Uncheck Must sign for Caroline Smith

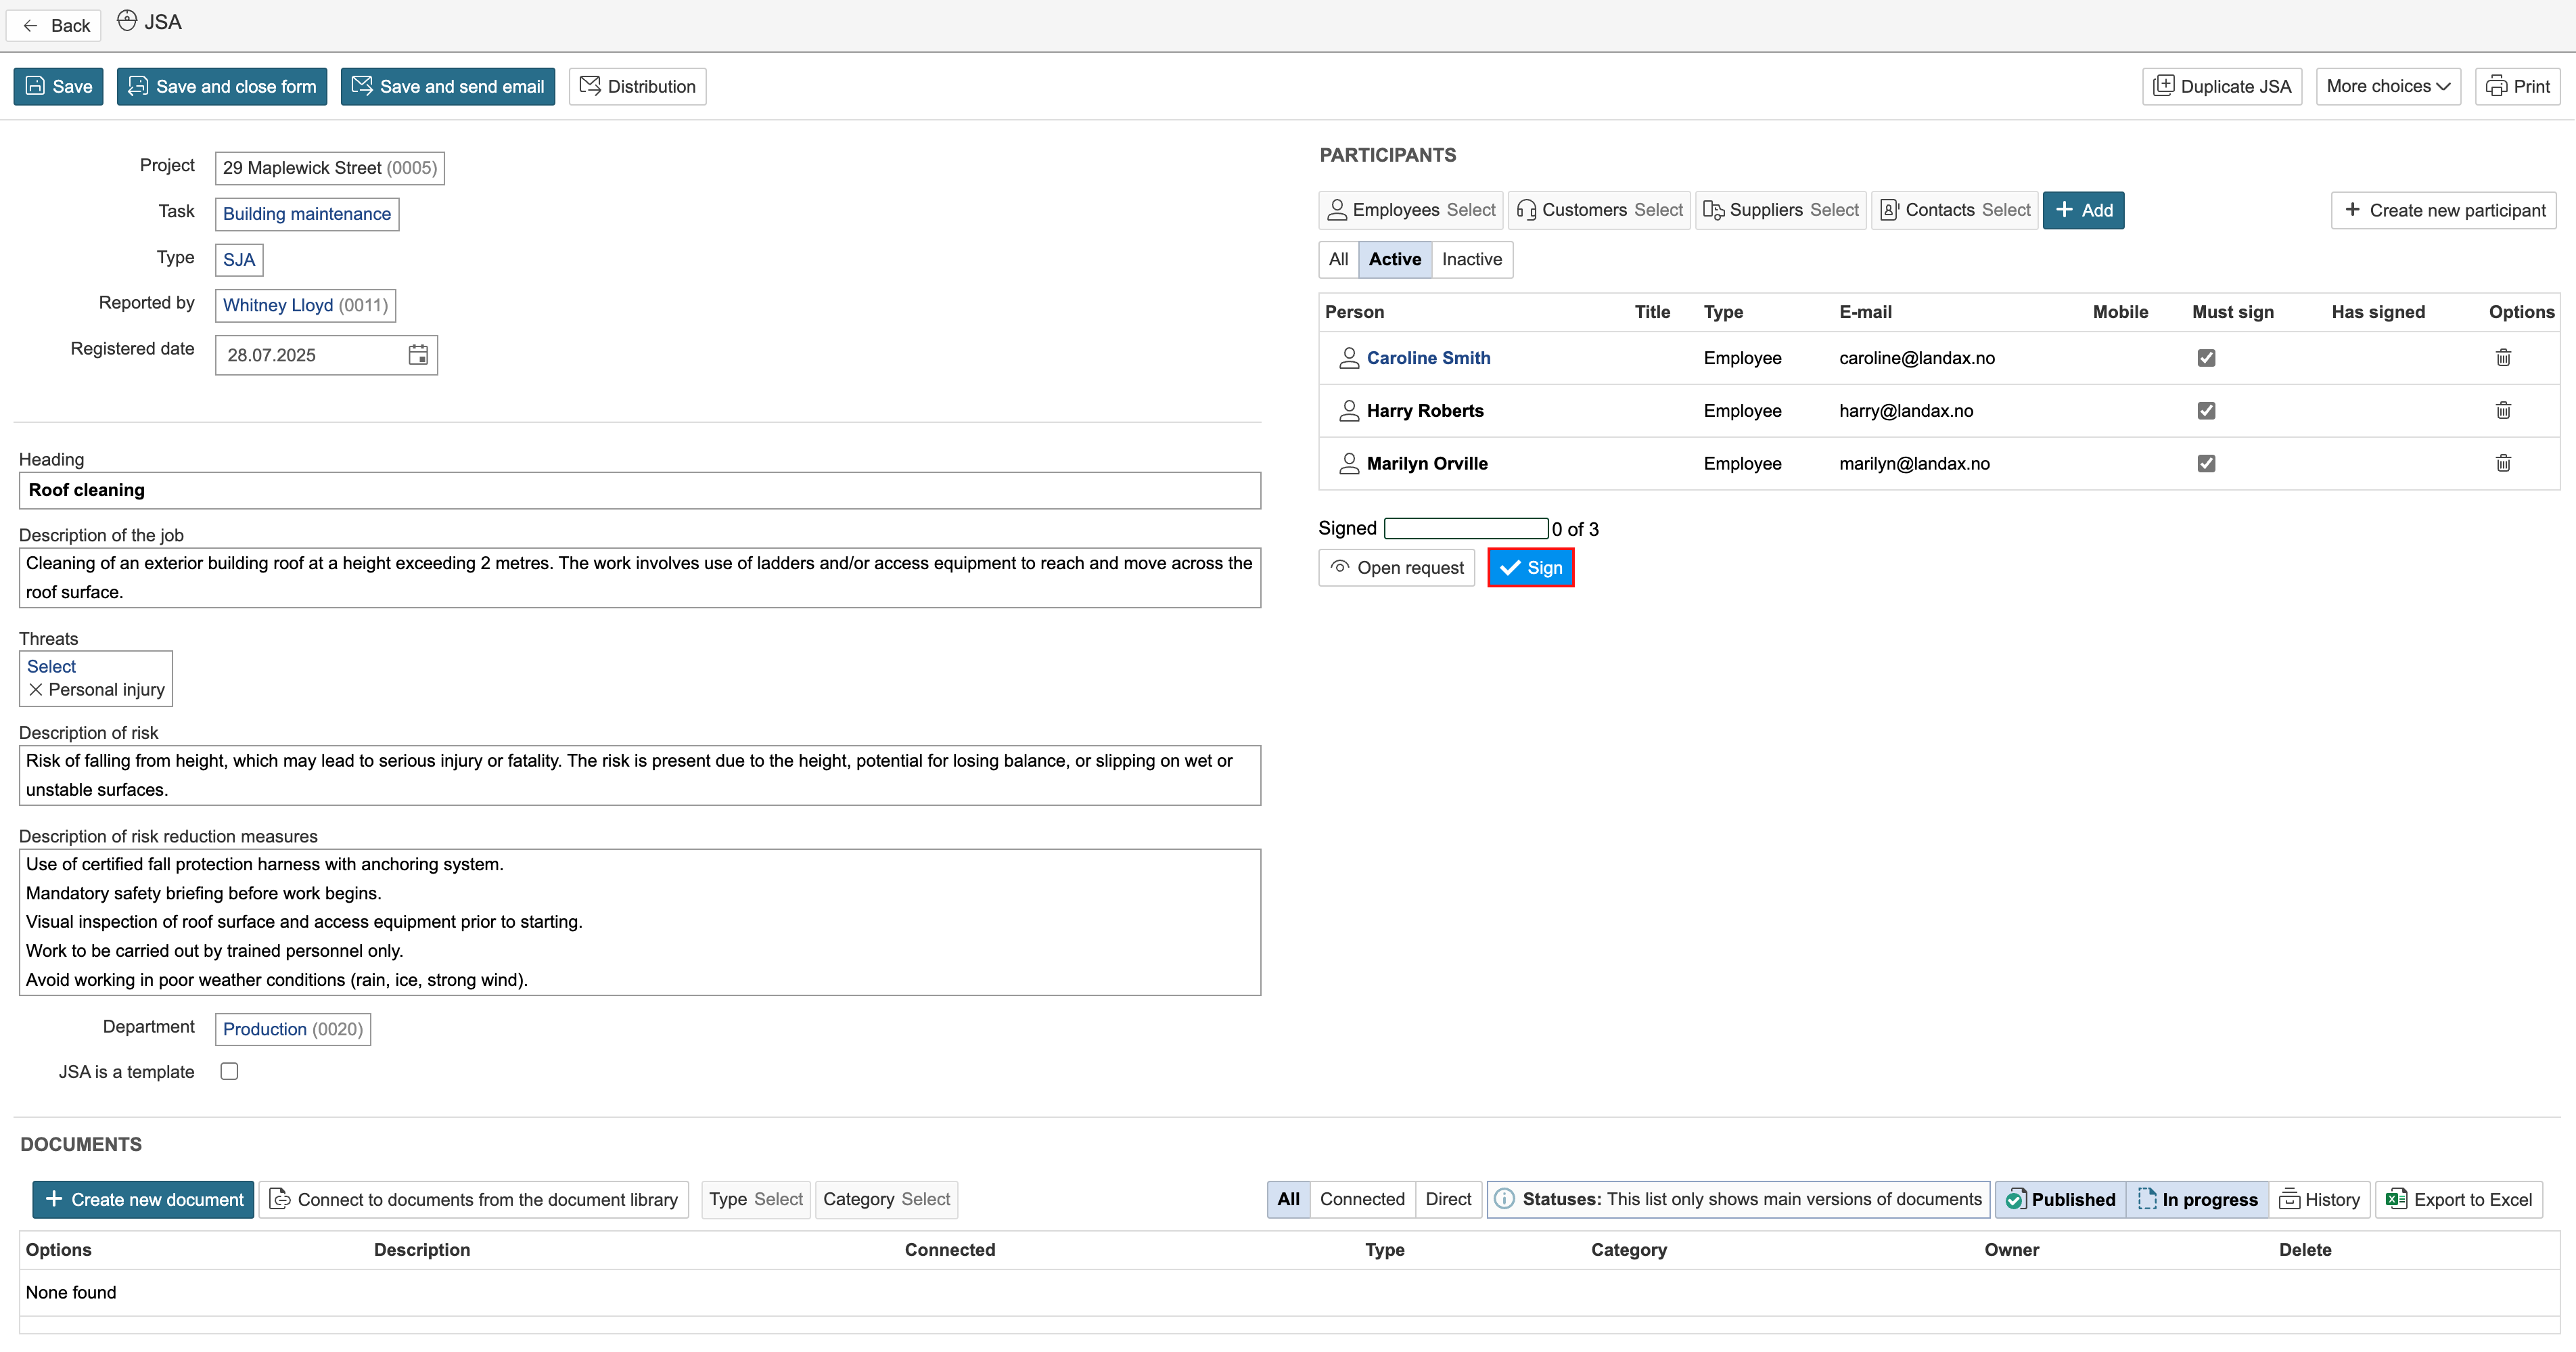2206,358
